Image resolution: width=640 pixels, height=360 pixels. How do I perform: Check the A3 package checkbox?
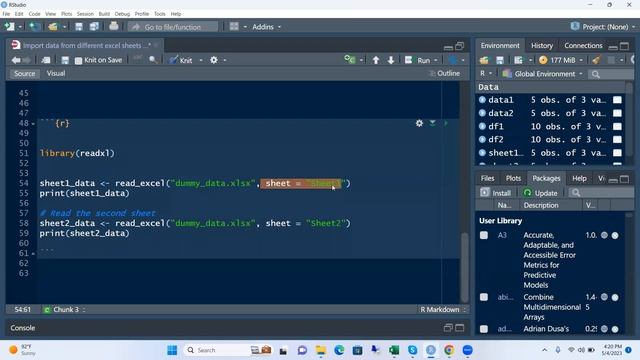484,235
